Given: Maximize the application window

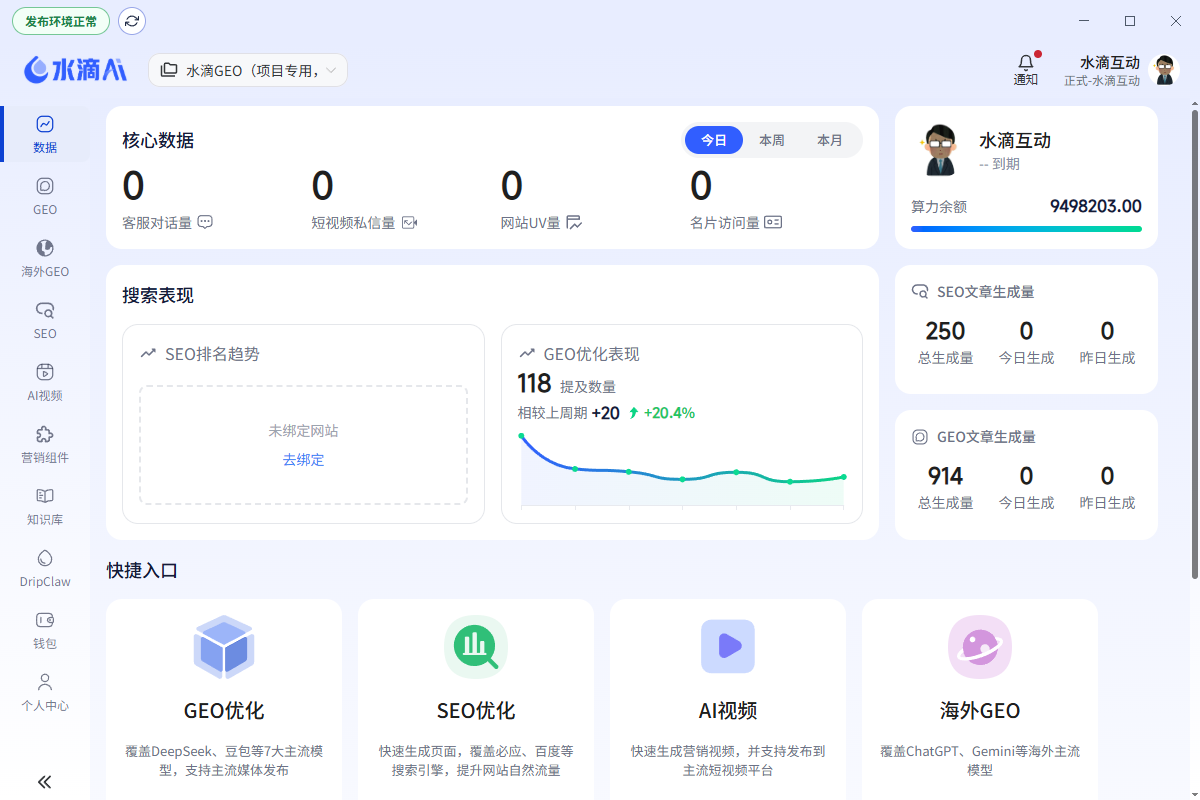Looking at the screenshot, I should click(x=1130, y=21).
